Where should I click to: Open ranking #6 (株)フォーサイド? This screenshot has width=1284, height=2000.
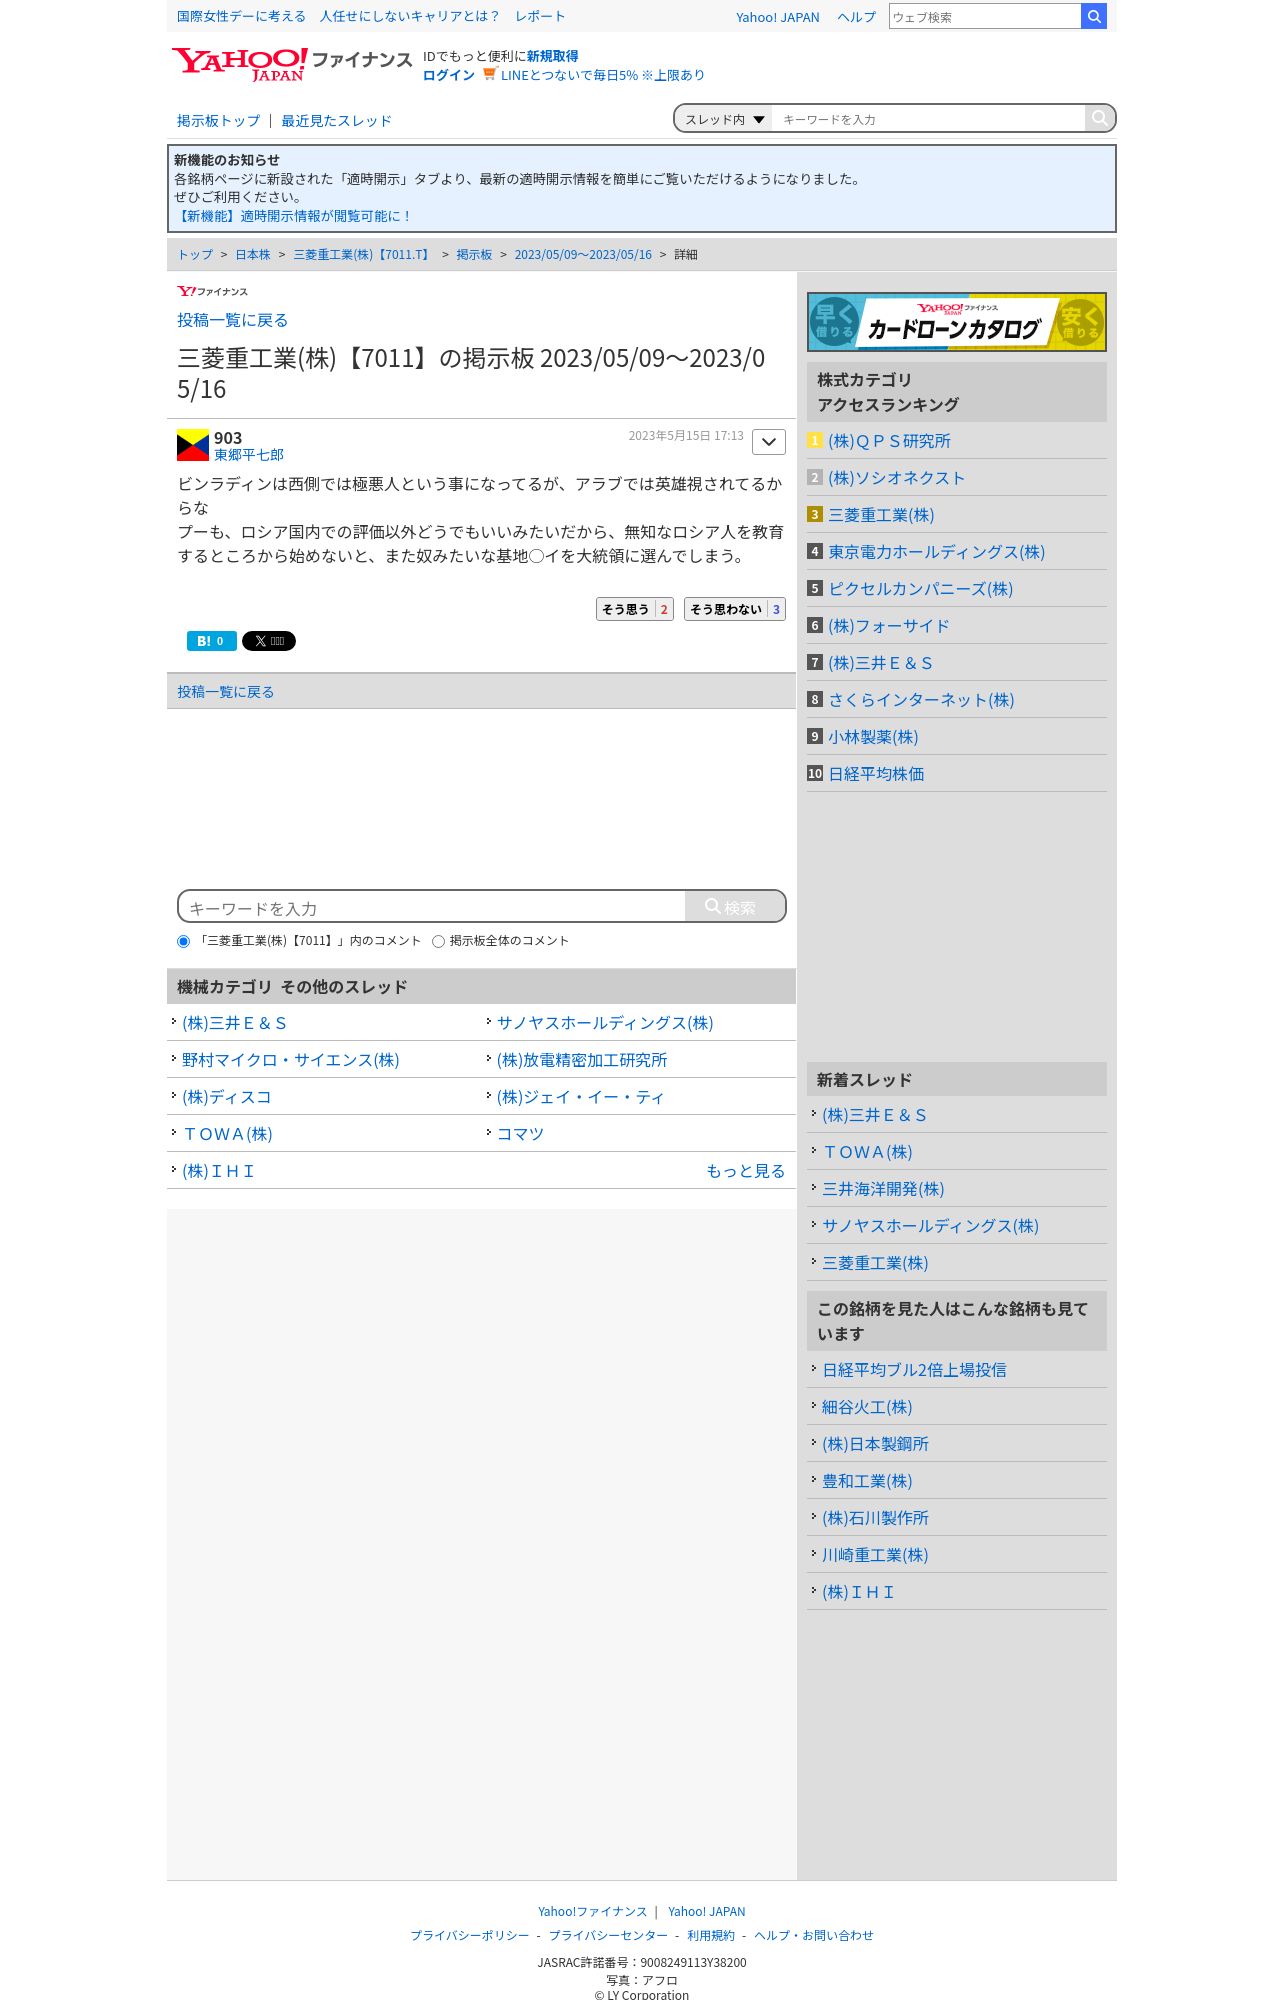pyautogui.click(x=888, y=626)
